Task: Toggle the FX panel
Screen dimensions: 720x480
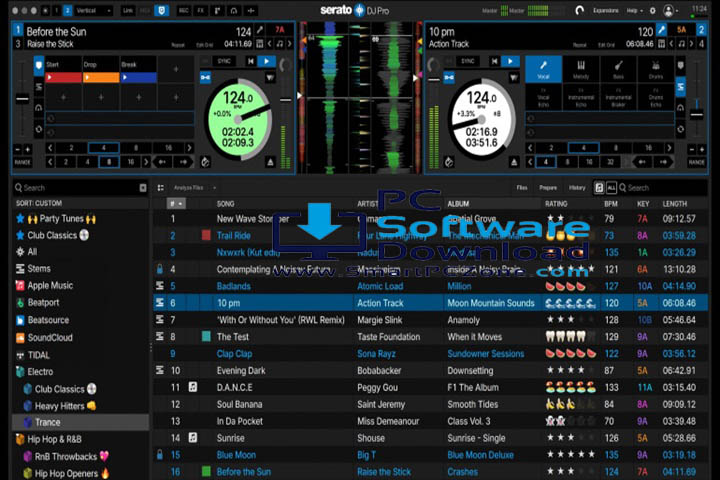Action: 201,10
